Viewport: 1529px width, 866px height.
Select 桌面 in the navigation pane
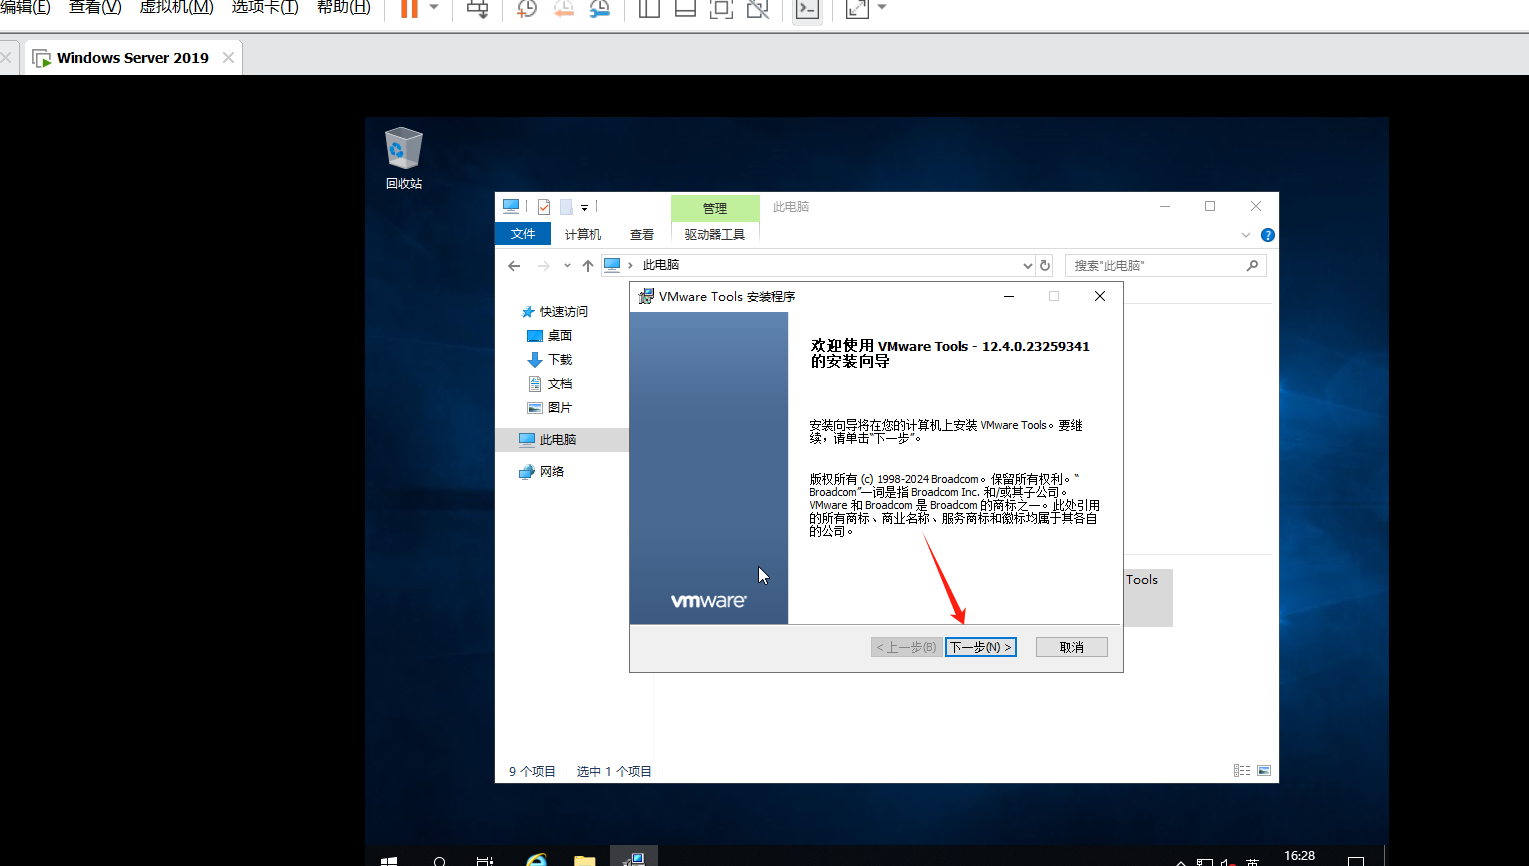550,336
